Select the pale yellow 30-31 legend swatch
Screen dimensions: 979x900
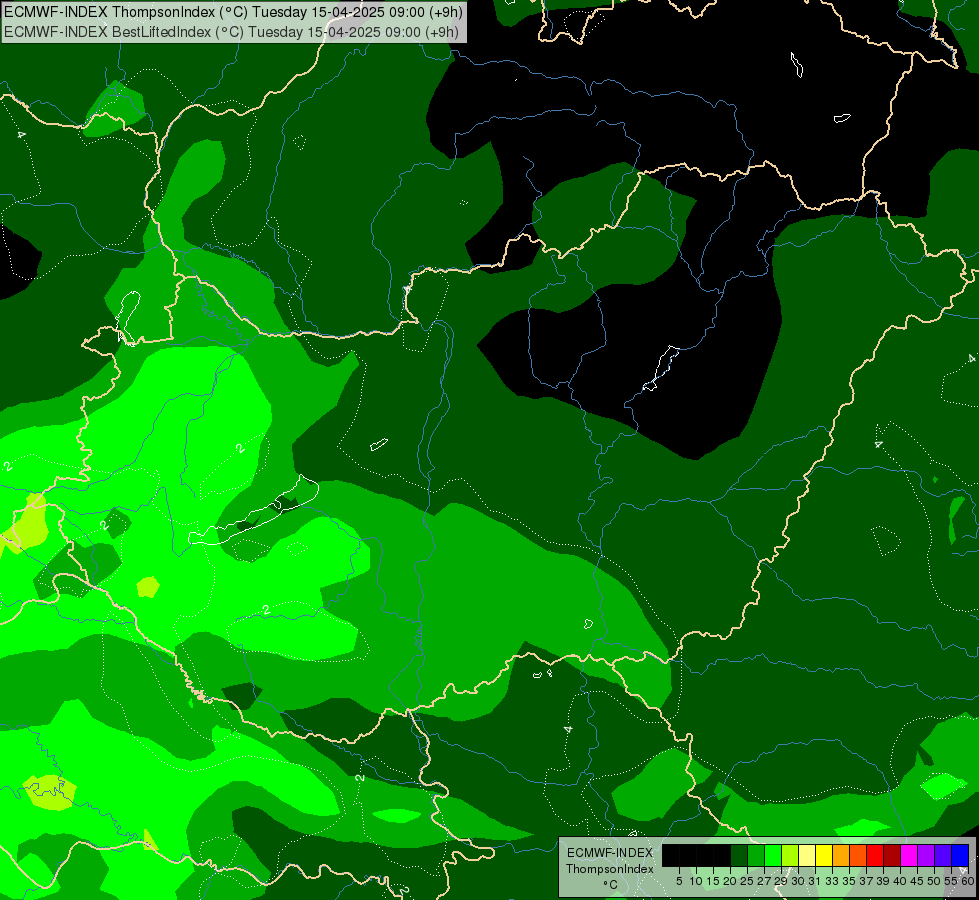[807, 855]
